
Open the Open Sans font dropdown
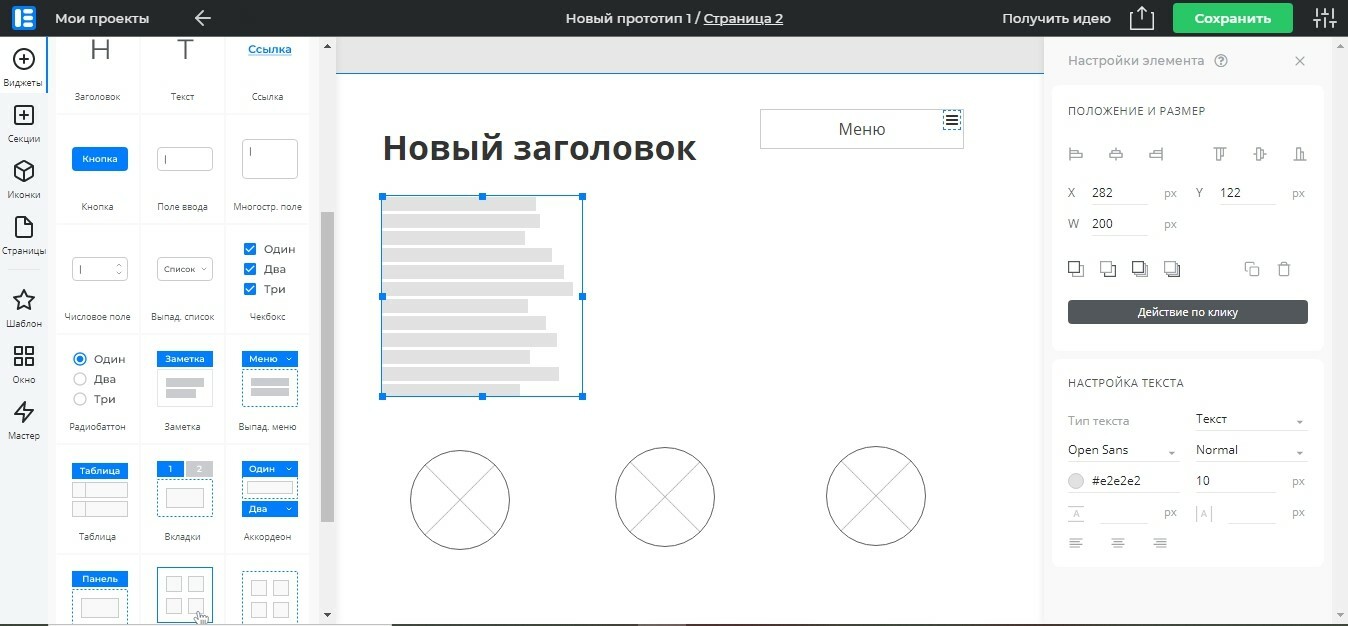click(1126, 451)
